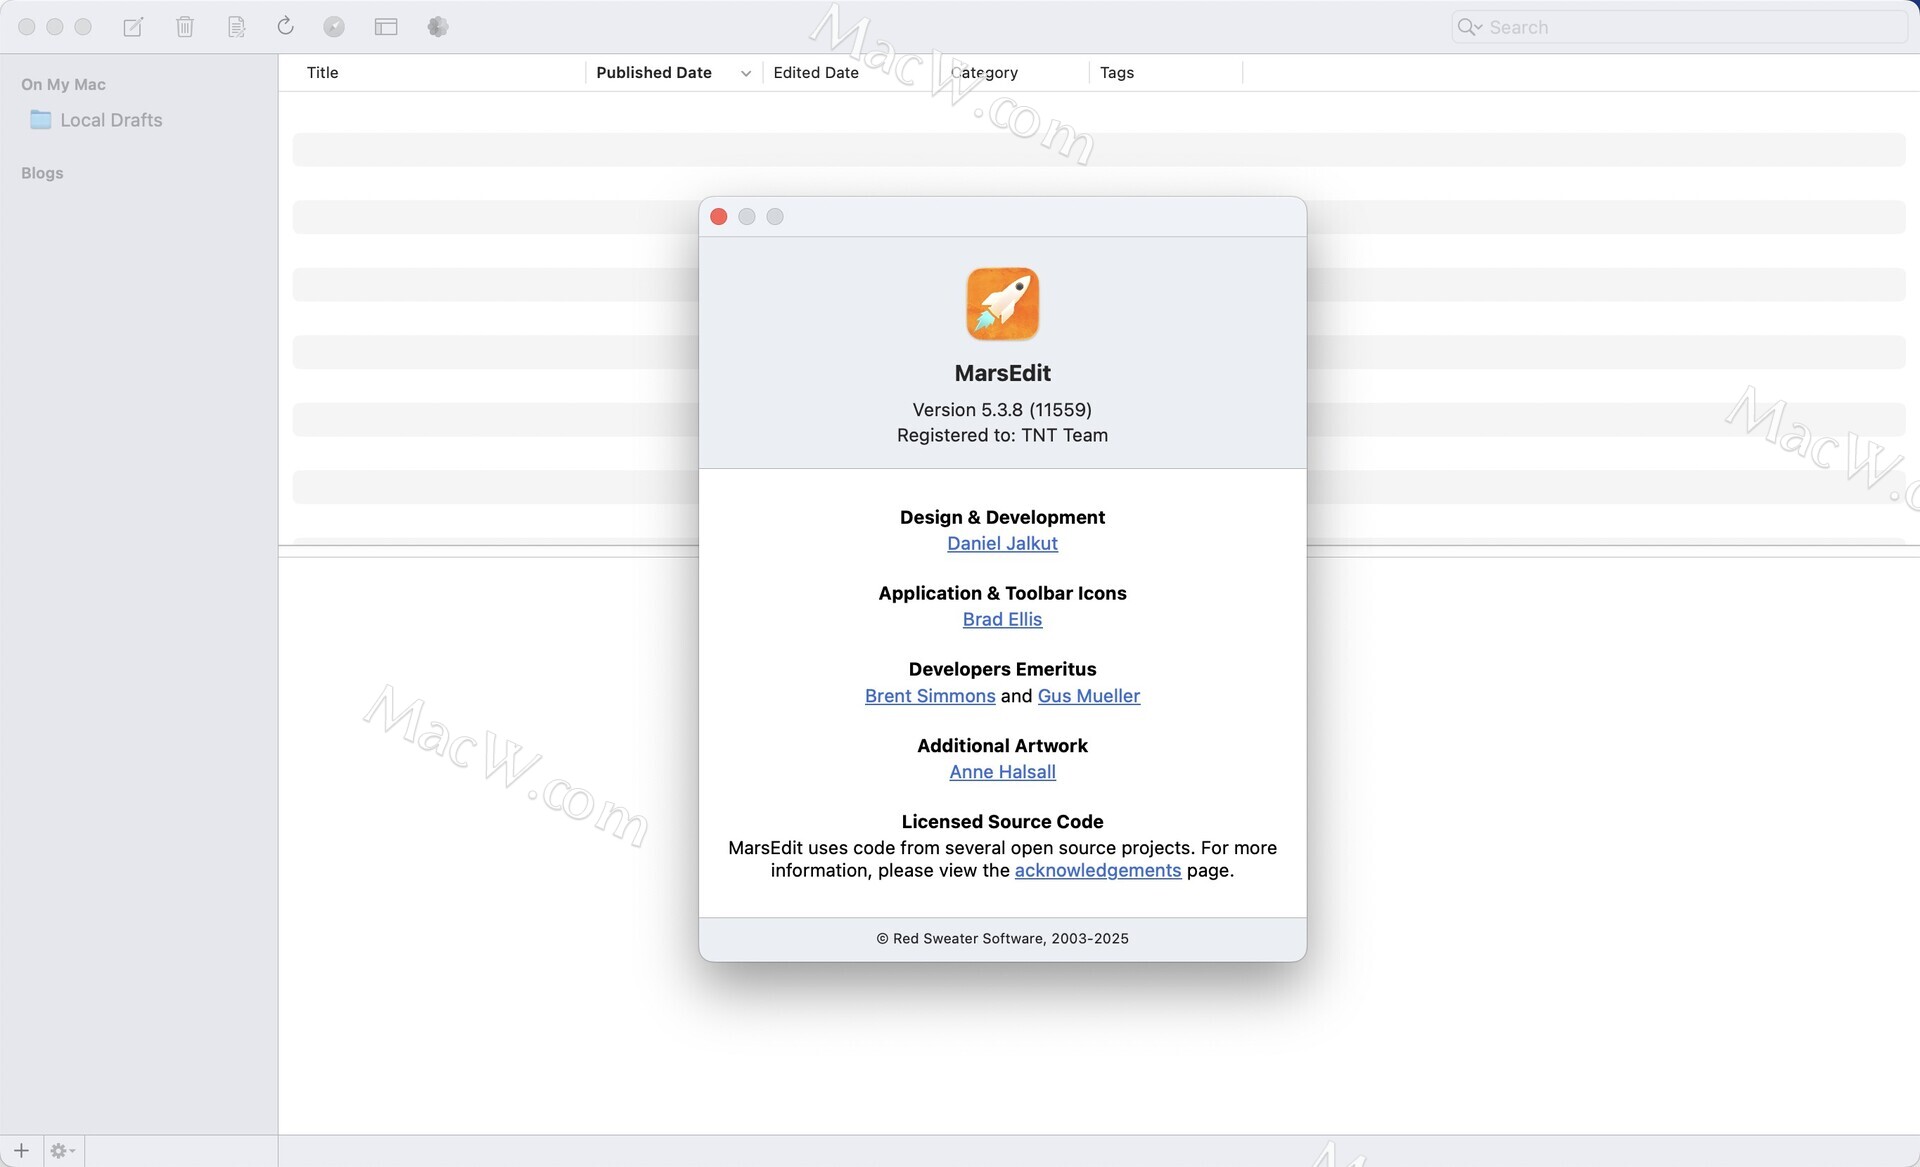Click the New Post compose icon
1920x1167 pixels.
pyautogui.click(x=133, y=27)
